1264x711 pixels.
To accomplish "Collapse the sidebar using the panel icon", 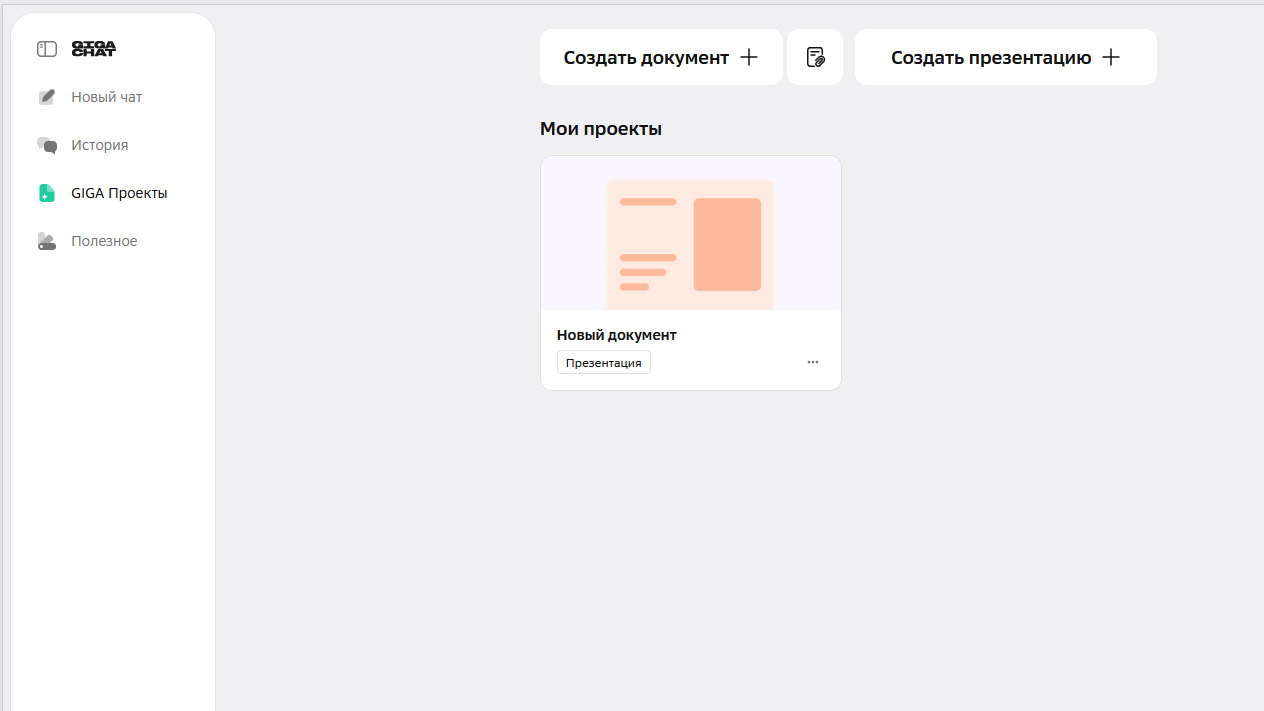I will tap(47, 49).
